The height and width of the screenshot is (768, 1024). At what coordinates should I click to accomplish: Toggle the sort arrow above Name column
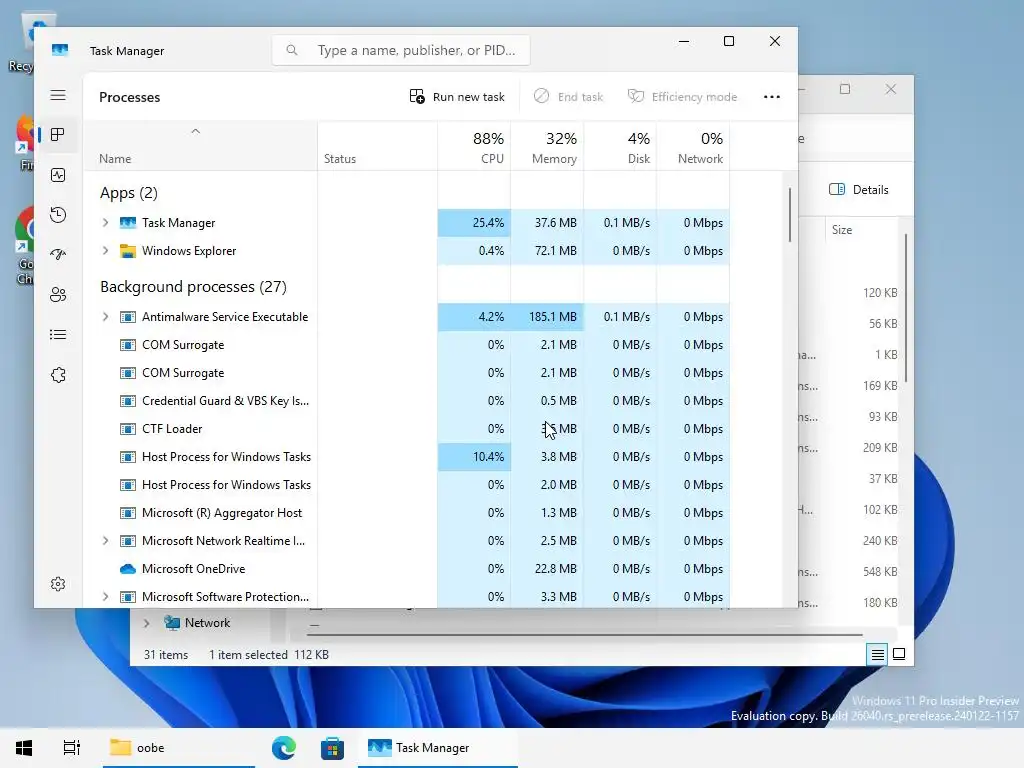click(195, 131)
